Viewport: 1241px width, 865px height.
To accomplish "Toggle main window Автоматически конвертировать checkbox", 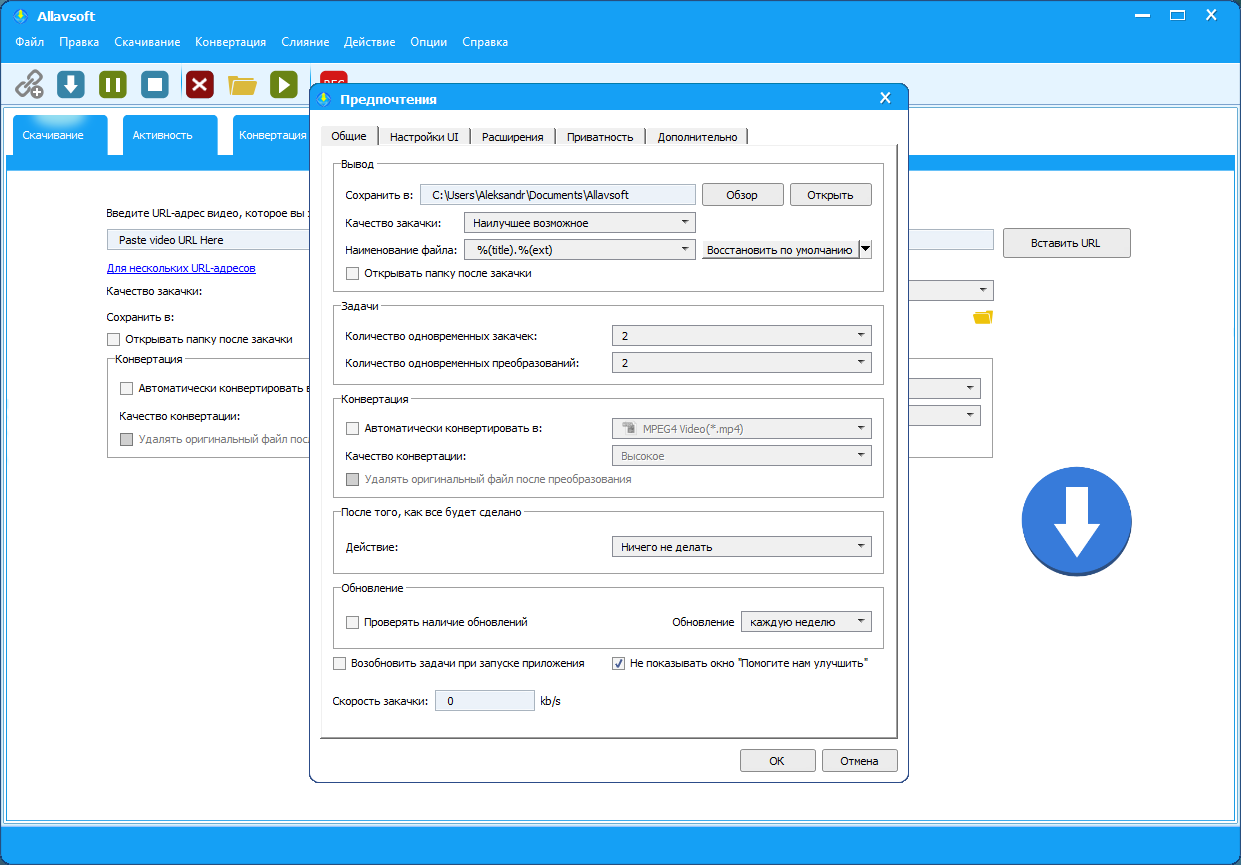I will [x=126, y=388].
